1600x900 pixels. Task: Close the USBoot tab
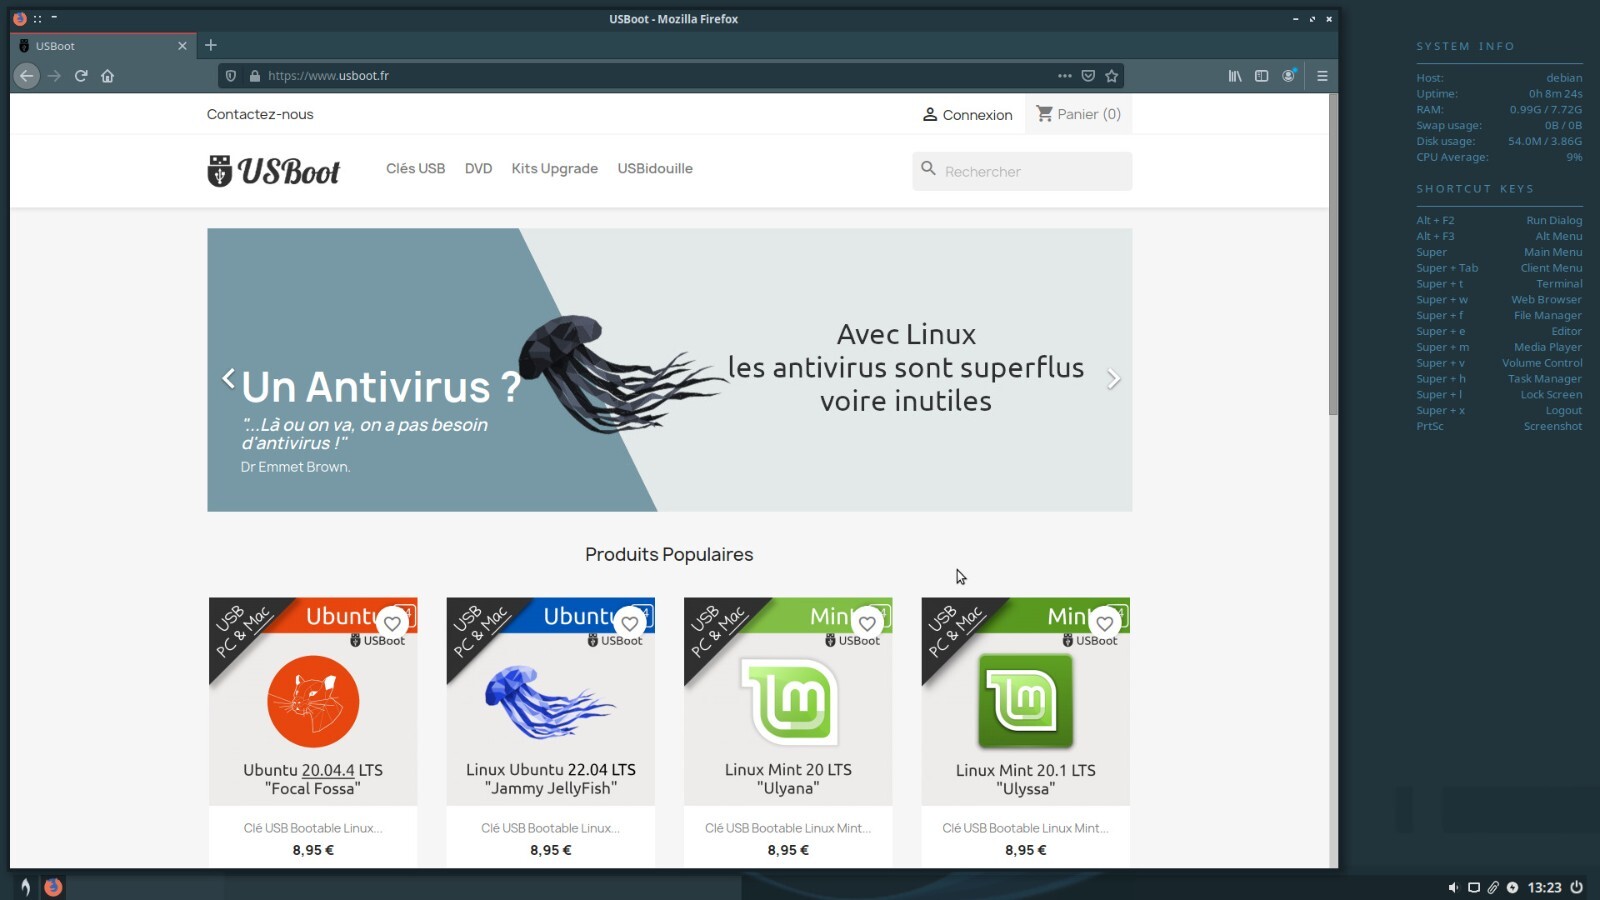point(182,46)
